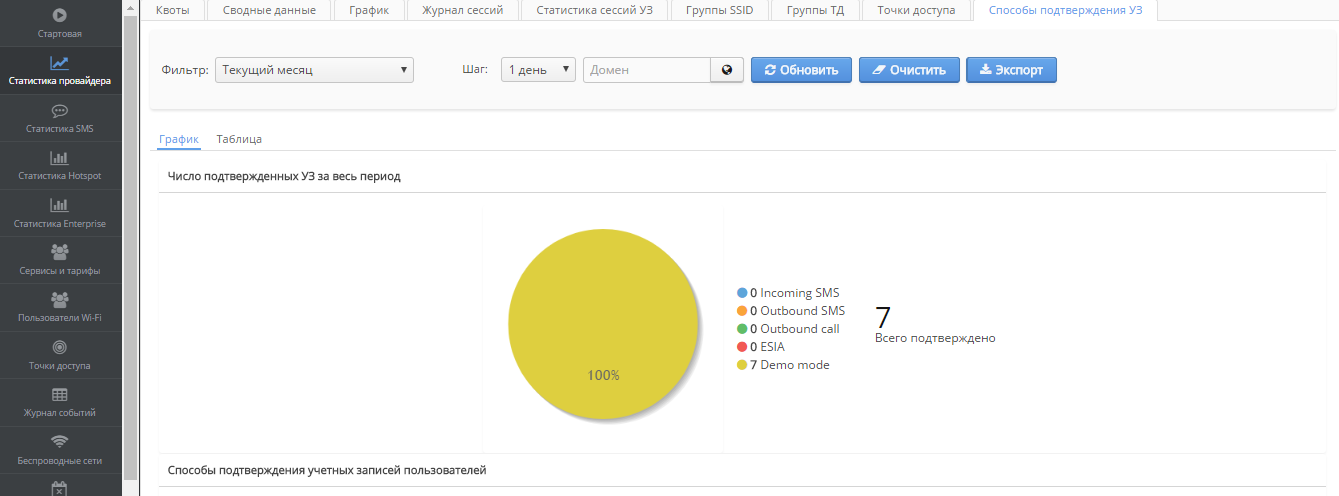This screenshot has width=1339, height=496.
Task: Click the Домен input field
Action: (647, 70)
